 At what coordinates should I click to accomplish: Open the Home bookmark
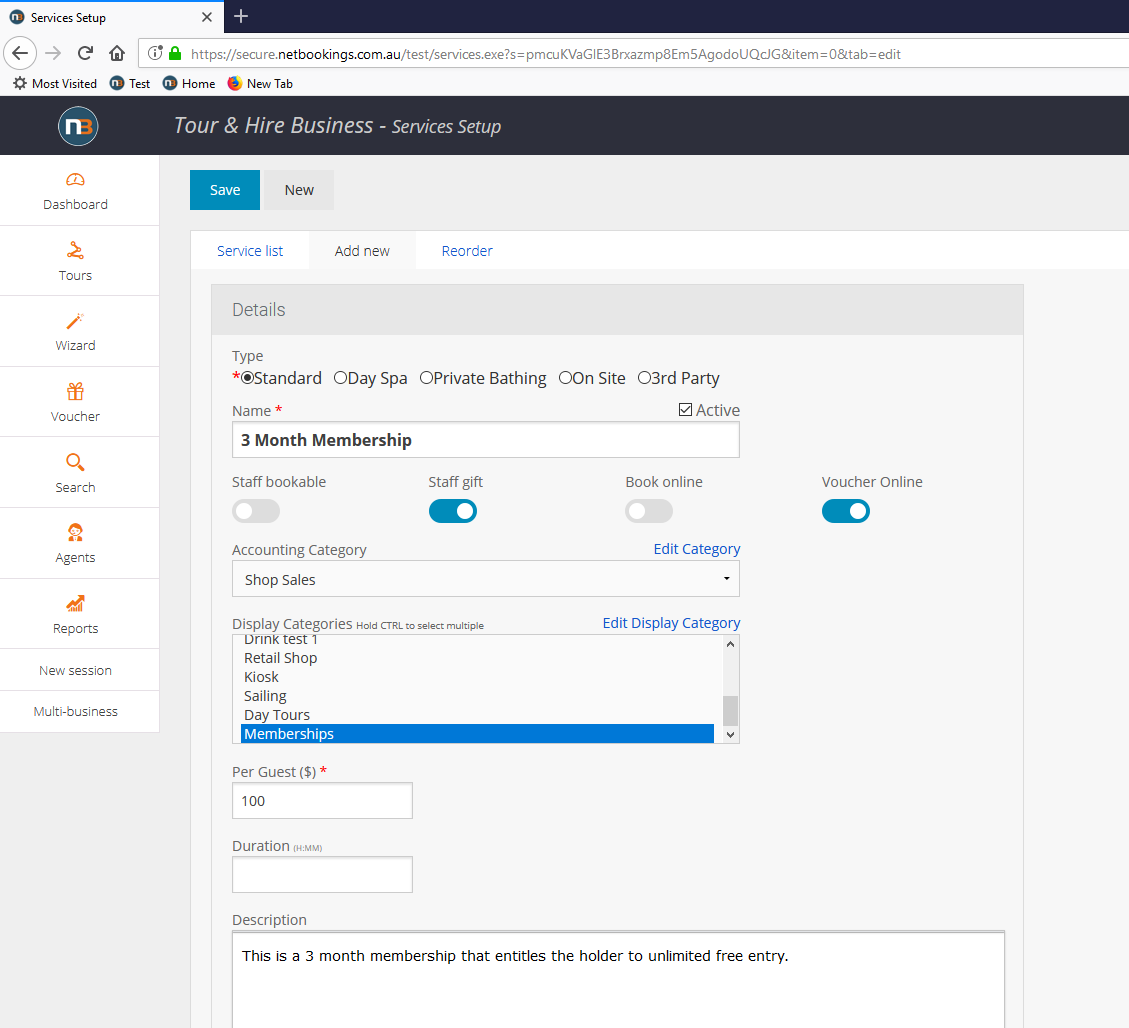(x=189, y=84)
